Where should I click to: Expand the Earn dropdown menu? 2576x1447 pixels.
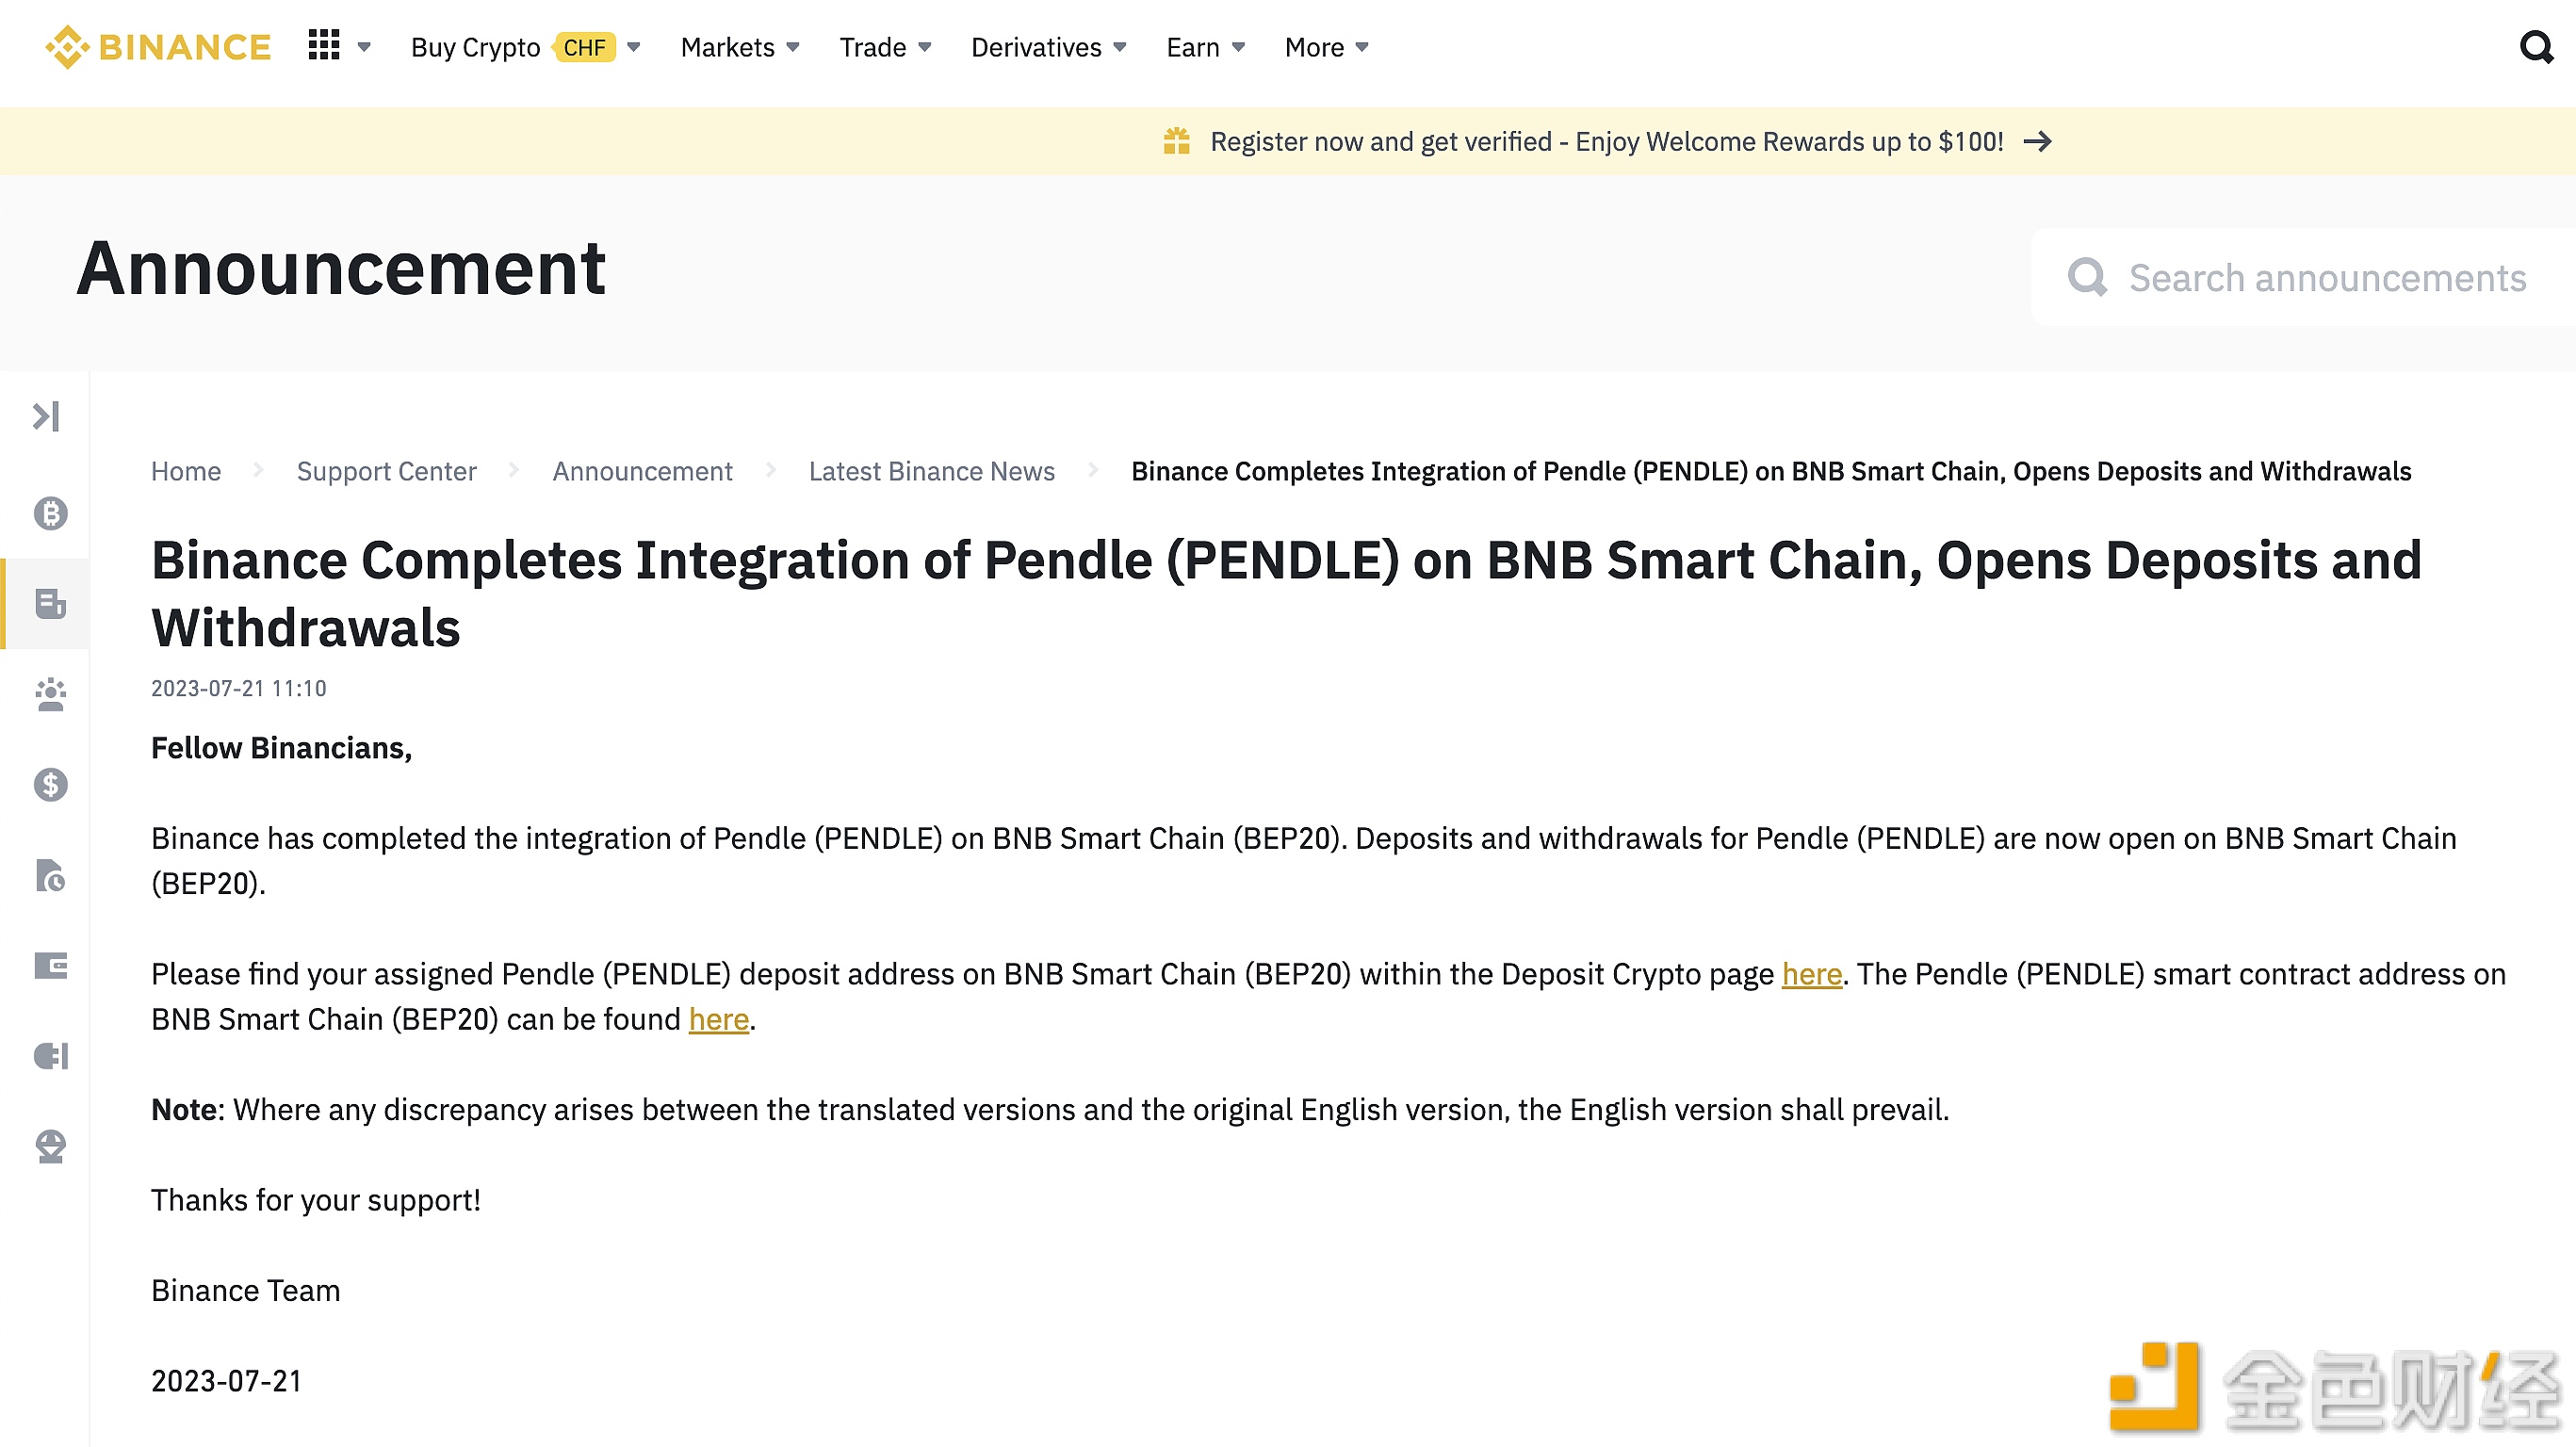pos(1205,48)
